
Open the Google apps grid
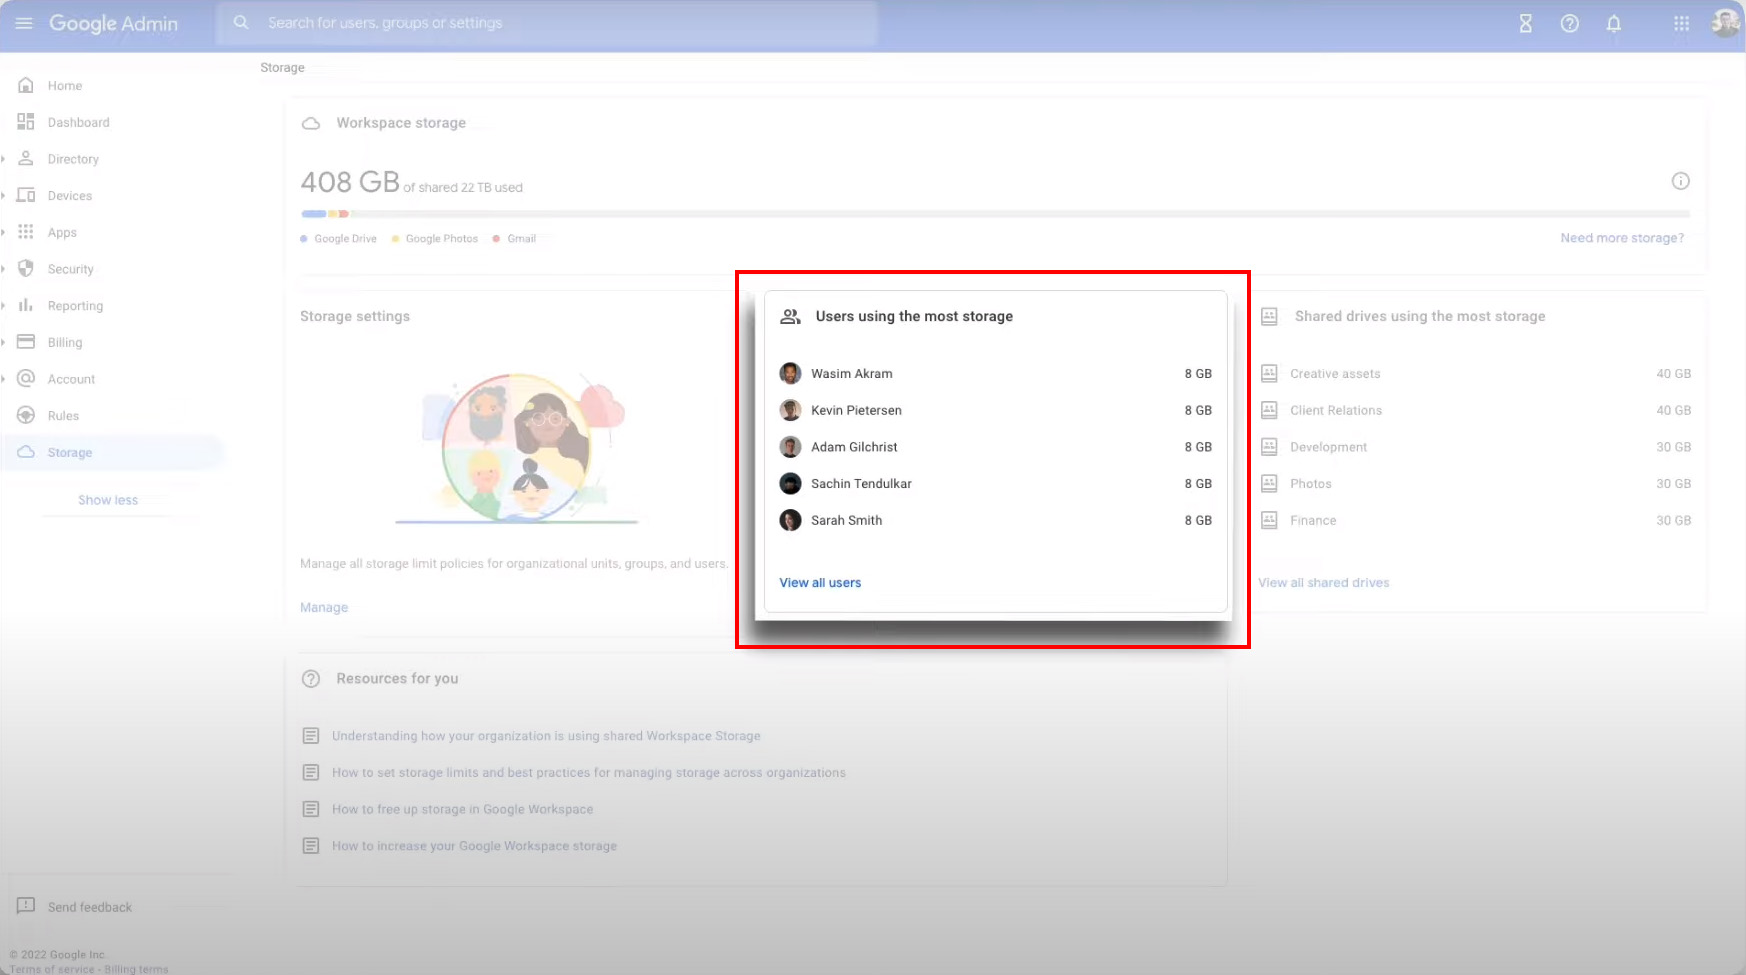[1681, 23]
